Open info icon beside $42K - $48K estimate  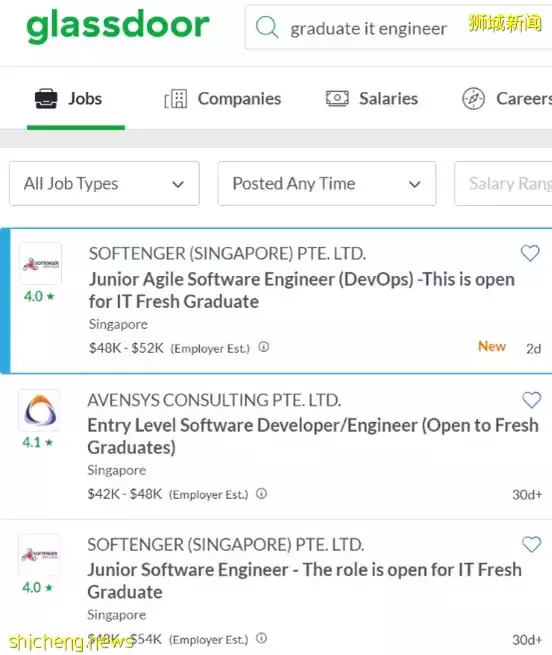[x=262, y=494]
